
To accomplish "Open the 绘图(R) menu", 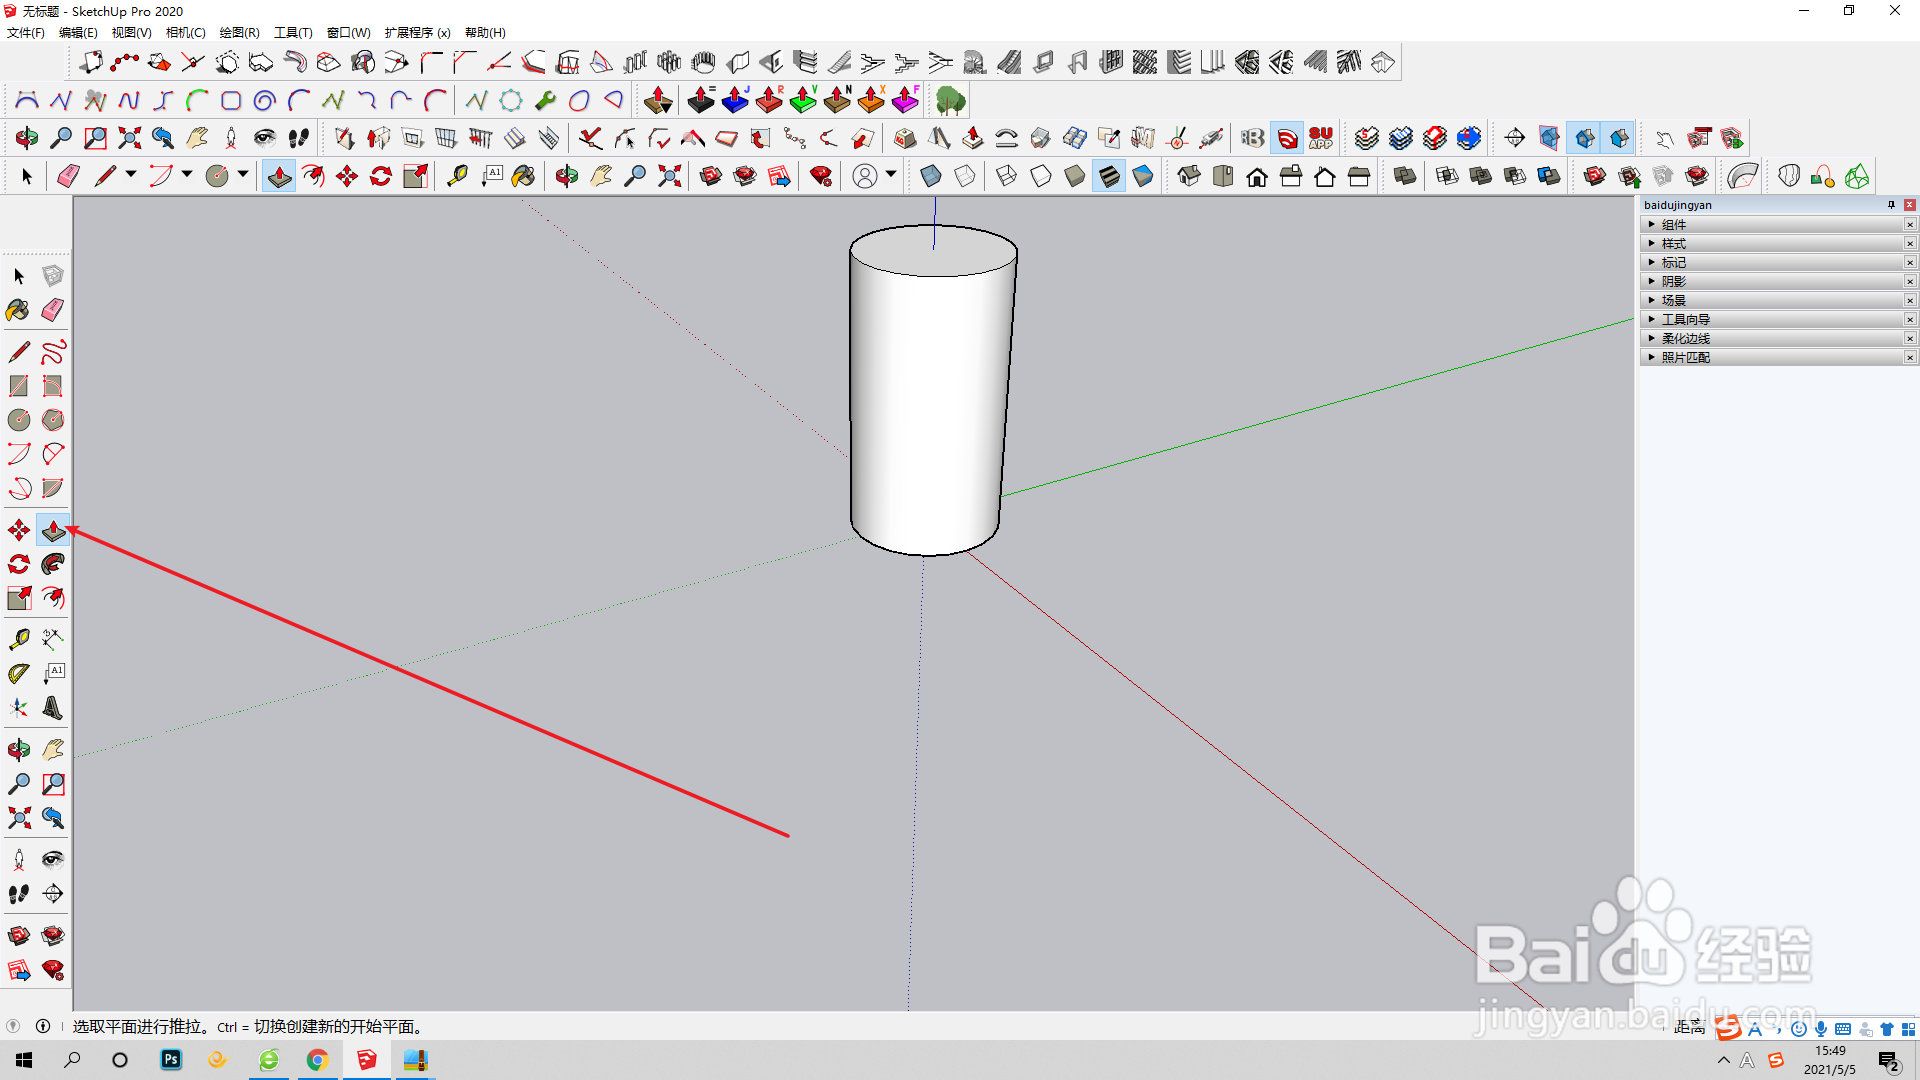I will (x=239, y=33).
